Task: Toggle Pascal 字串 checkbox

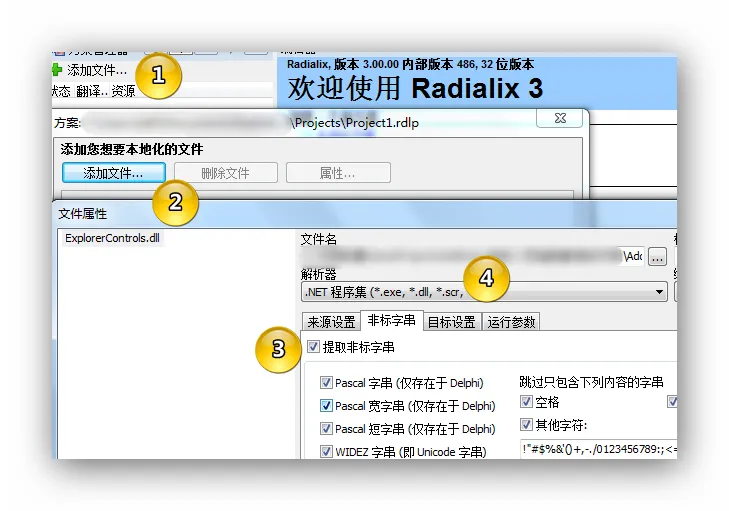Action: click(x=326, y=383)
